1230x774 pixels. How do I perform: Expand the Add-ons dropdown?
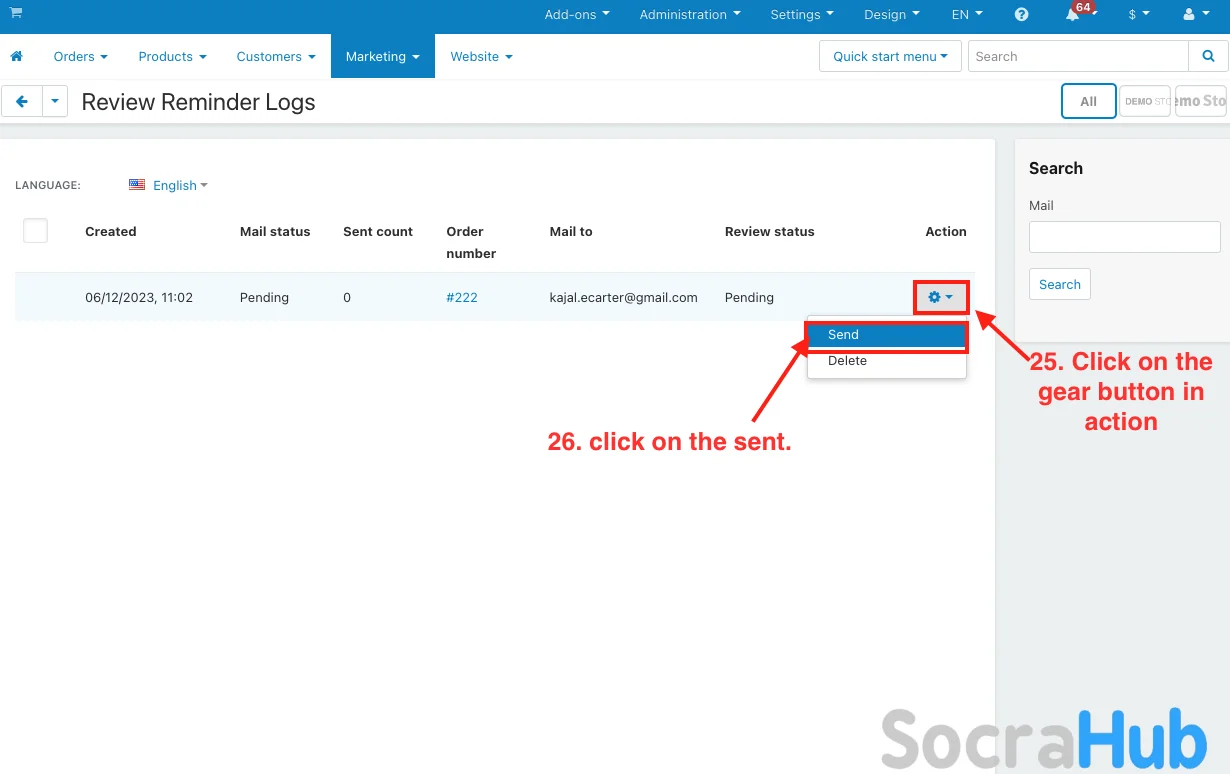[577, 14]
